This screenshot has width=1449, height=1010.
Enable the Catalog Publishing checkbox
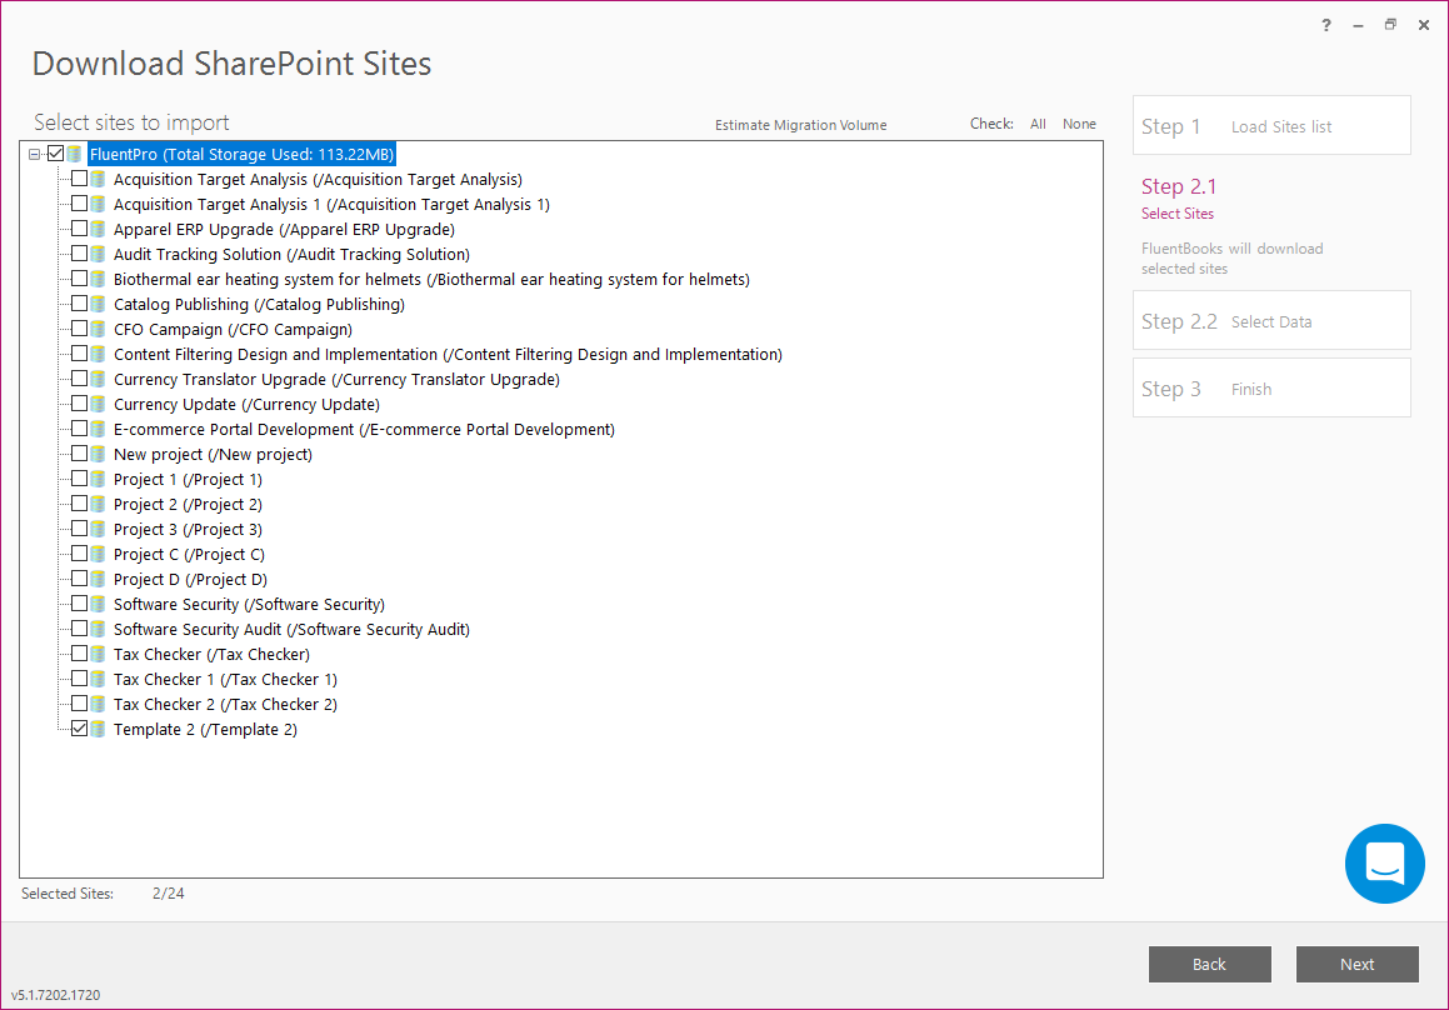[x=79, y=304]
